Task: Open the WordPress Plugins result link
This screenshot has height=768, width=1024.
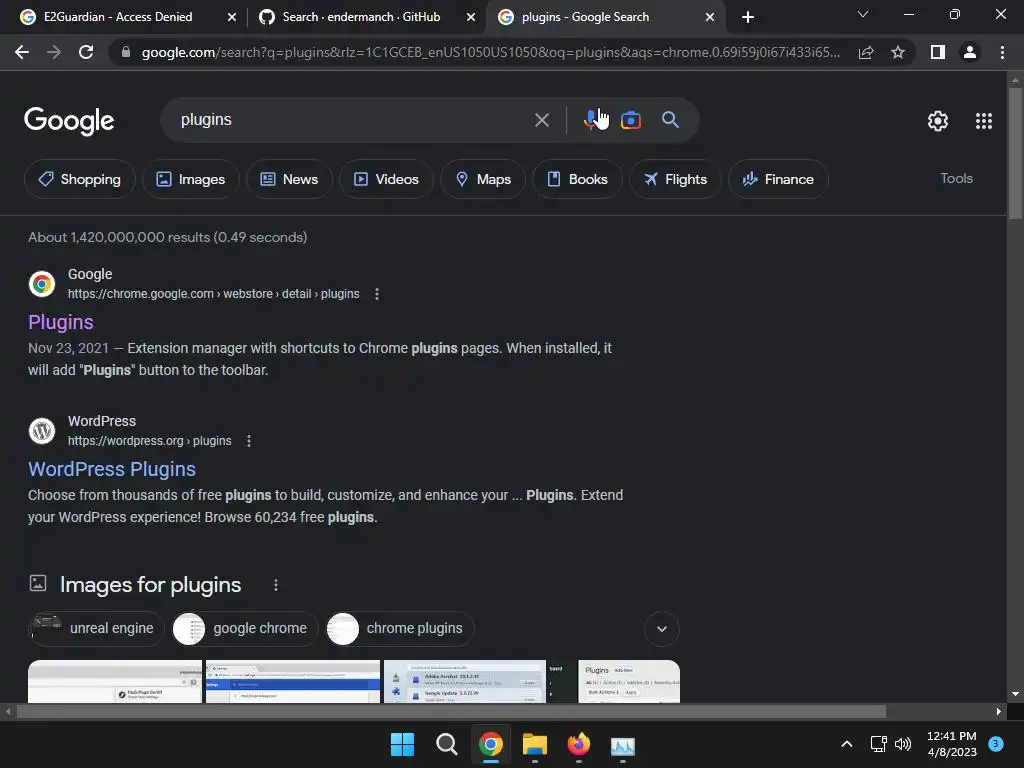Action: click(x=112, y=469)
